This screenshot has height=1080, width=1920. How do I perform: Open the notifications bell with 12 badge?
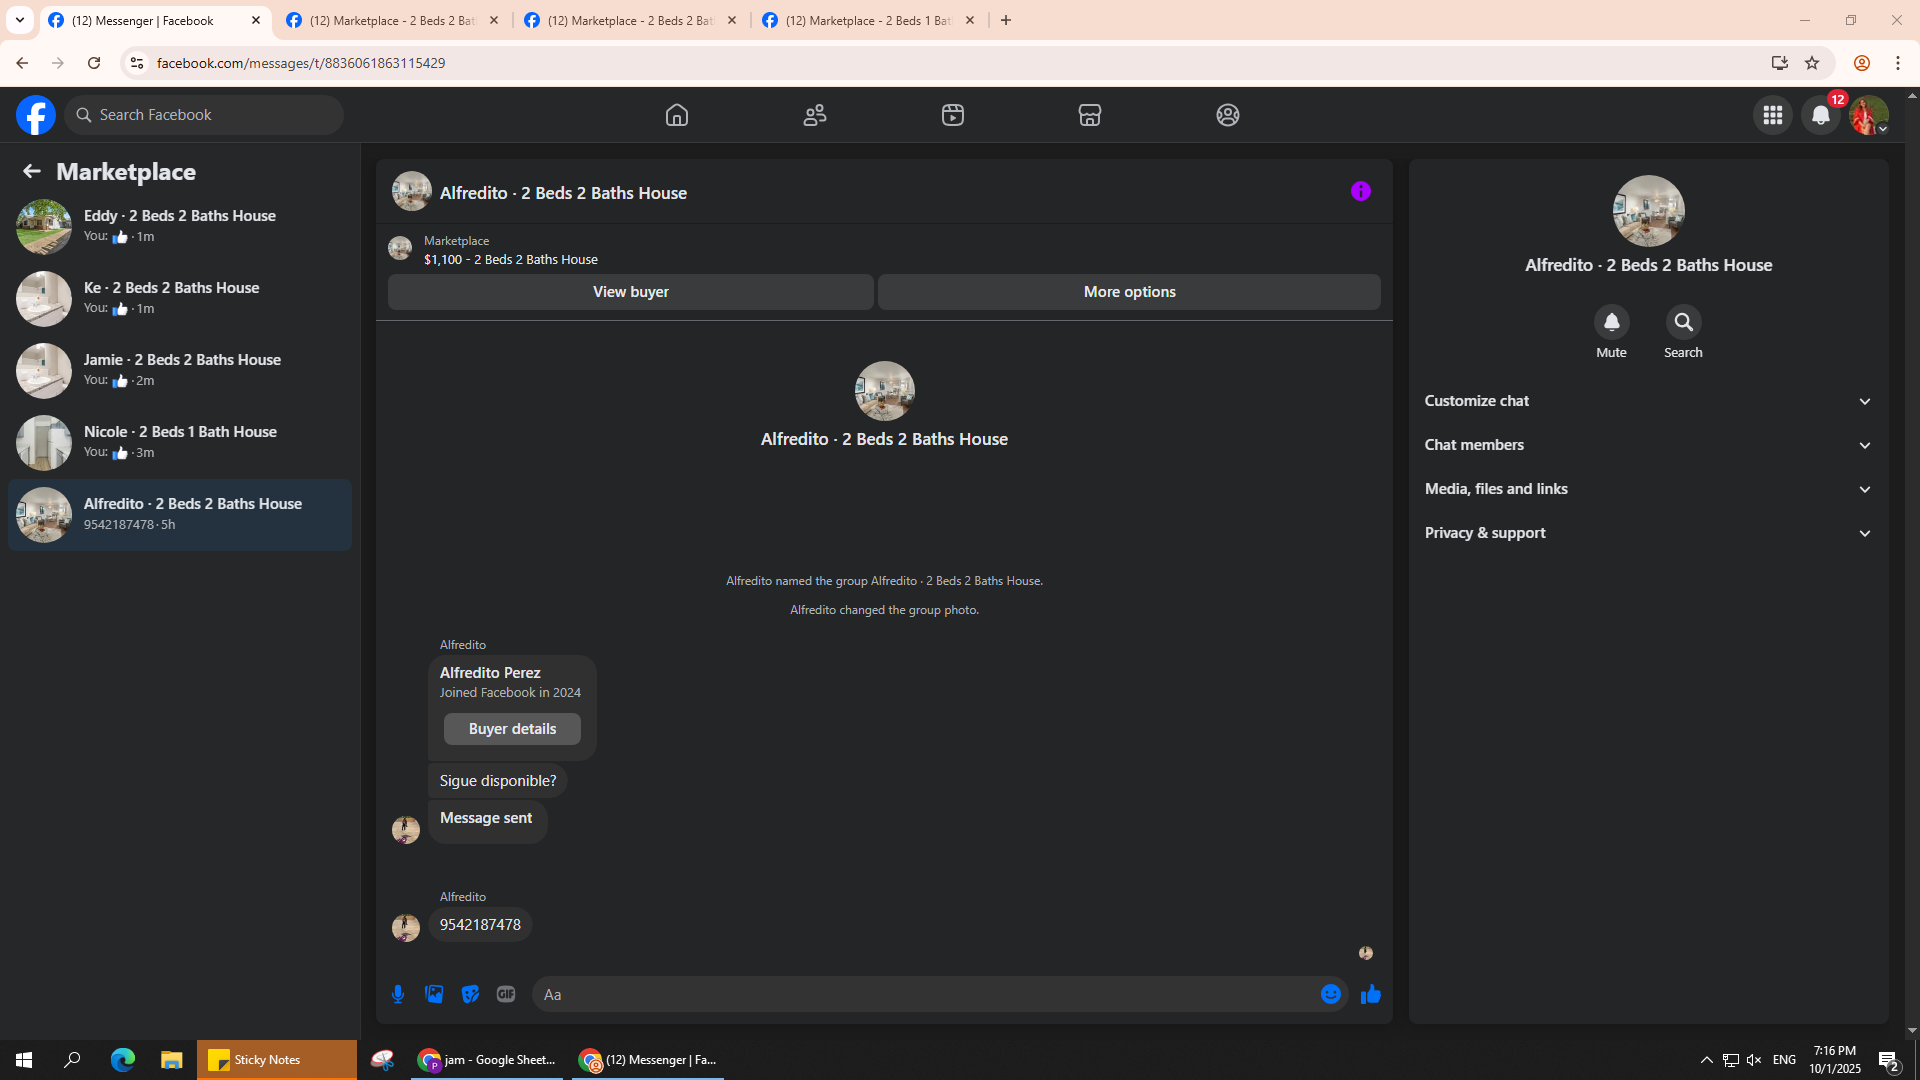coord(1821,115)
